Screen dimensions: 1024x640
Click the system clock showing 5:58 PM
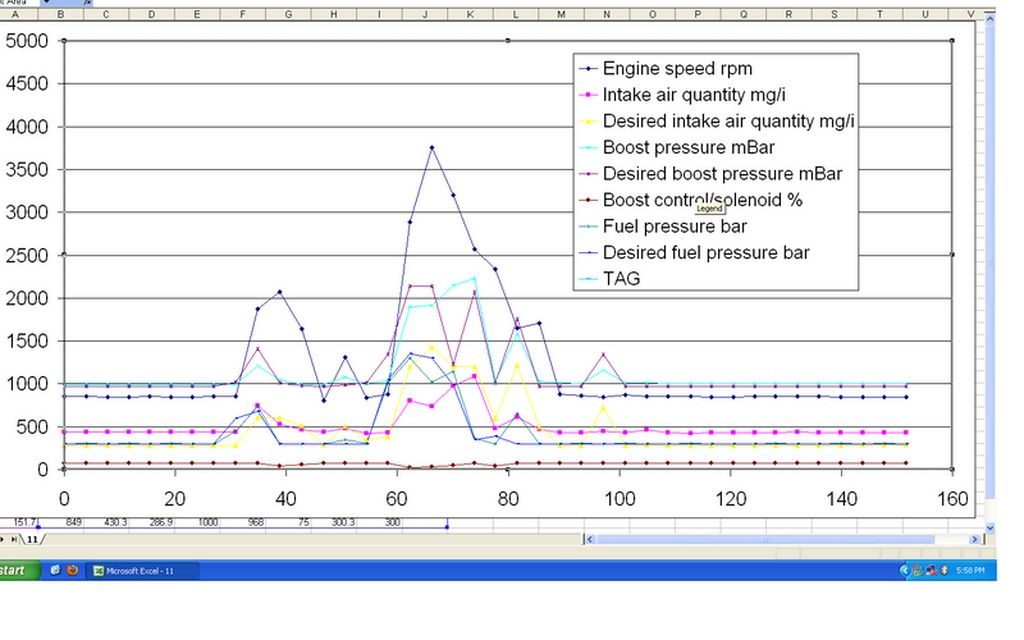970,571
